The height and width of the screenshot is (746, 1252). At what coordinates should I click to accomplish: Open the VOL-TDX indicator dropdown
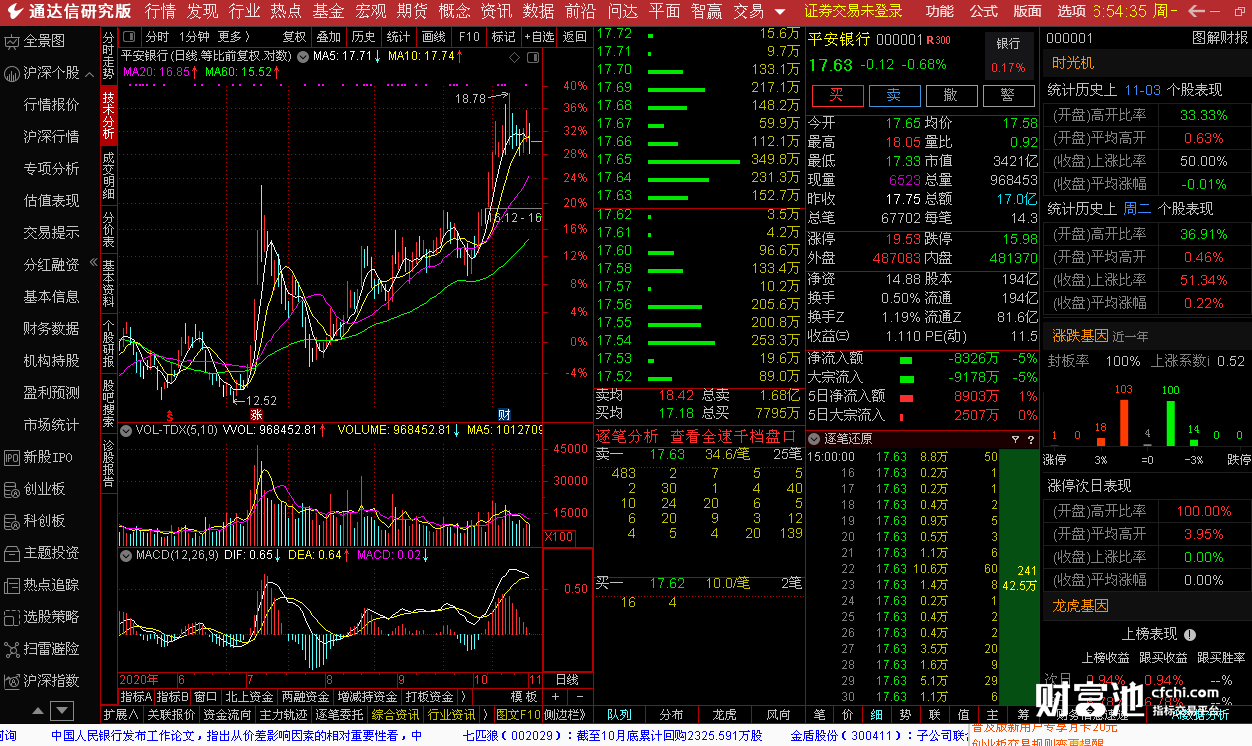tap(127, 430)
